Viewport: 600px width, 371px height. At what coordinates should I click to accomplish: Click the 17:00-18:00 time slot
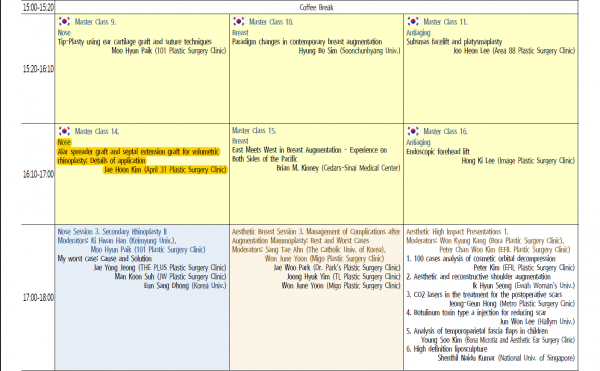38,298
